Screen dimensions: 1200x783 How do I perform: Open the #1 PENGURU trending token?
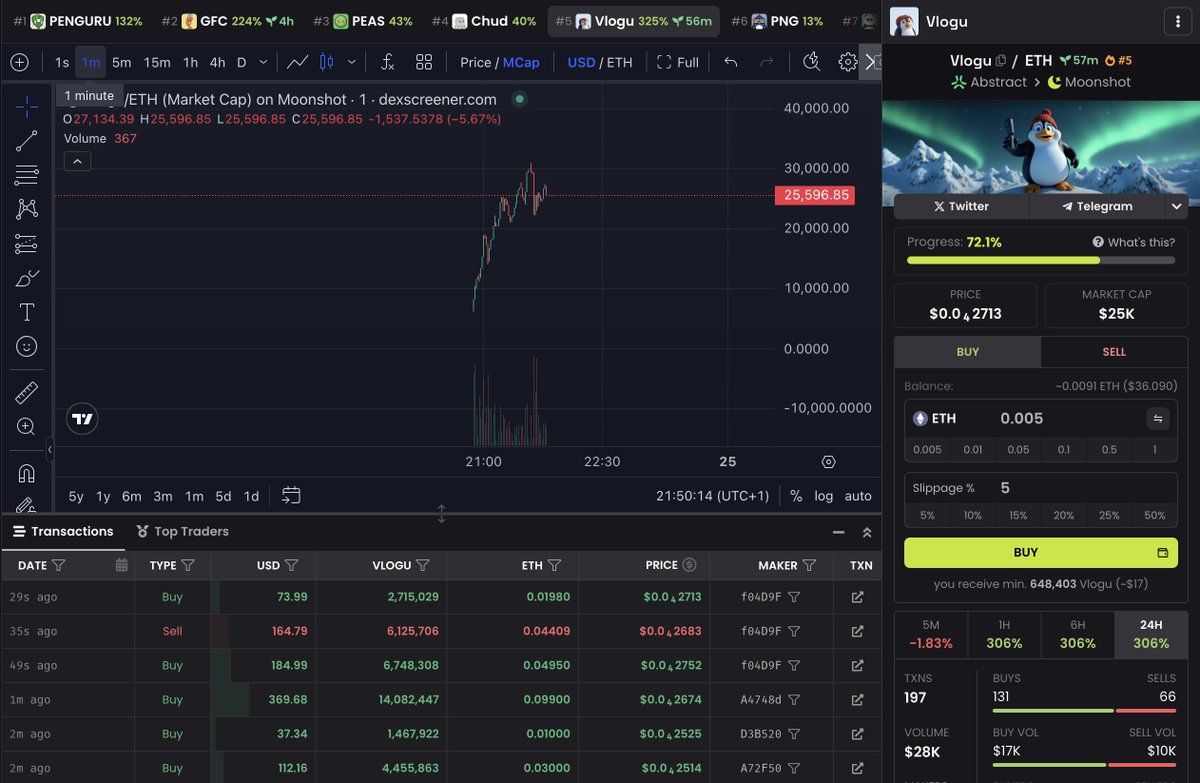coord(78,21)
